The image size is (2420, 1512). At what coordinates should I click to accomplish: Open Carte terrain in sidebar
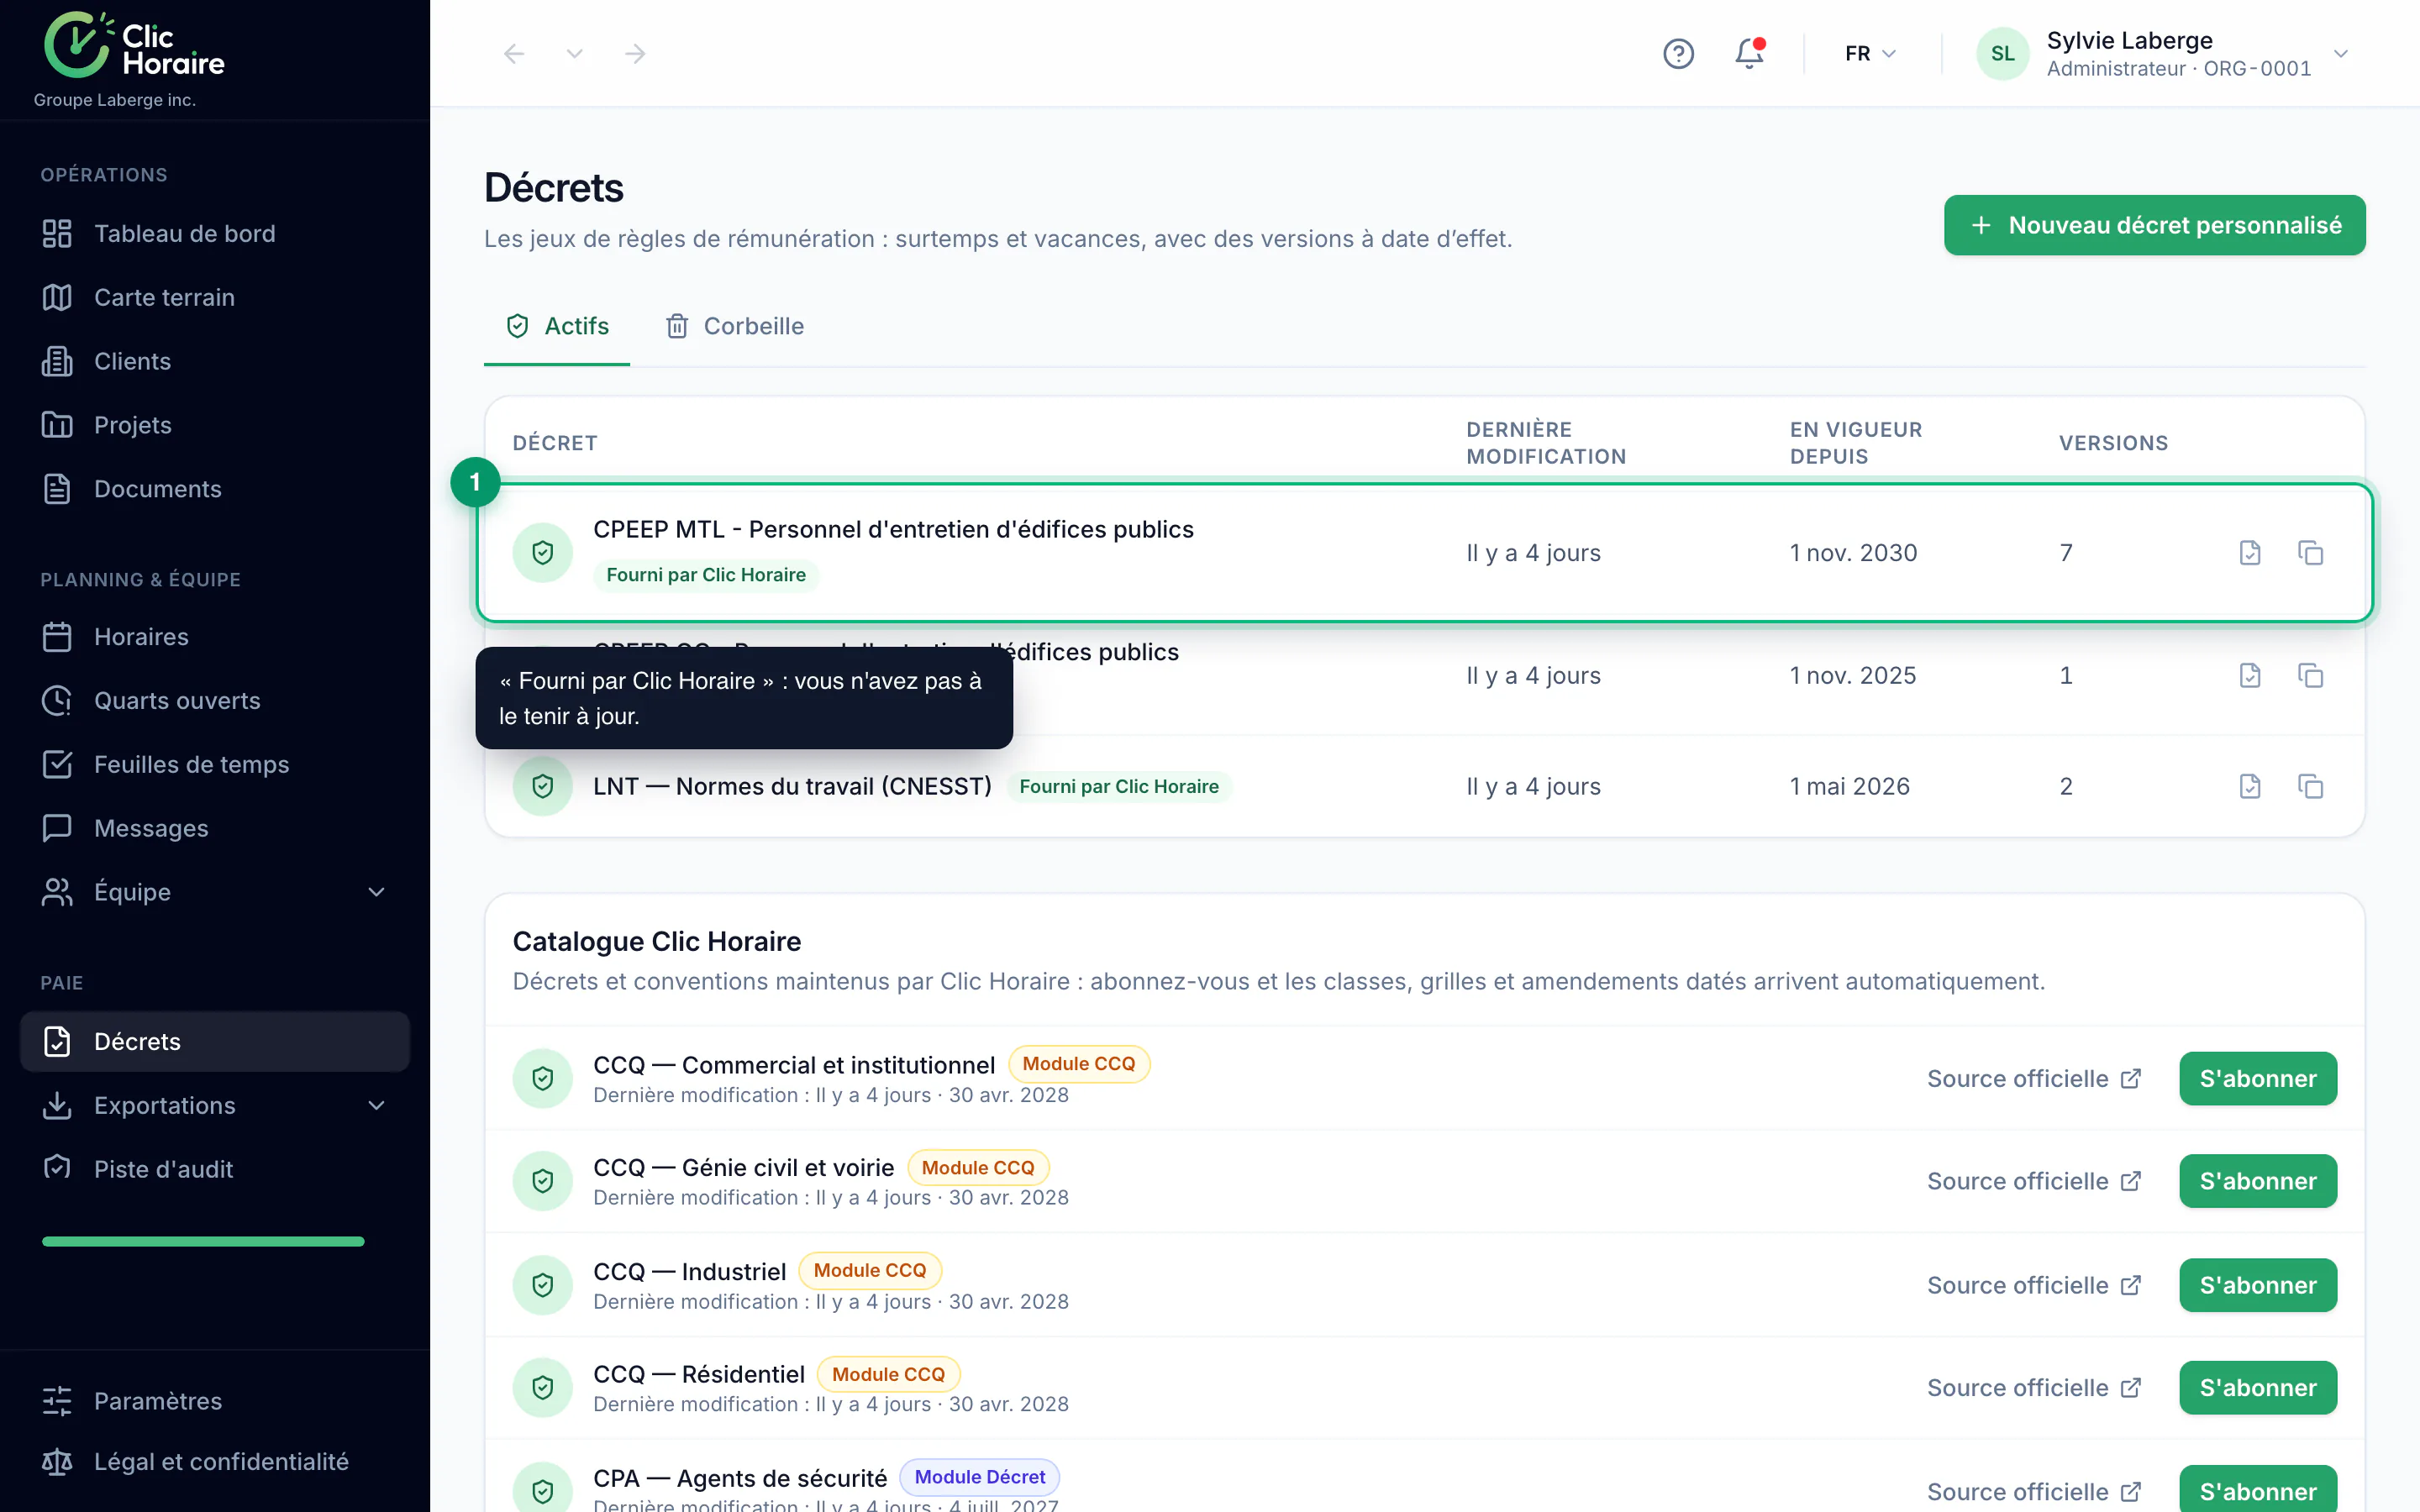click(x=214, y=297)
